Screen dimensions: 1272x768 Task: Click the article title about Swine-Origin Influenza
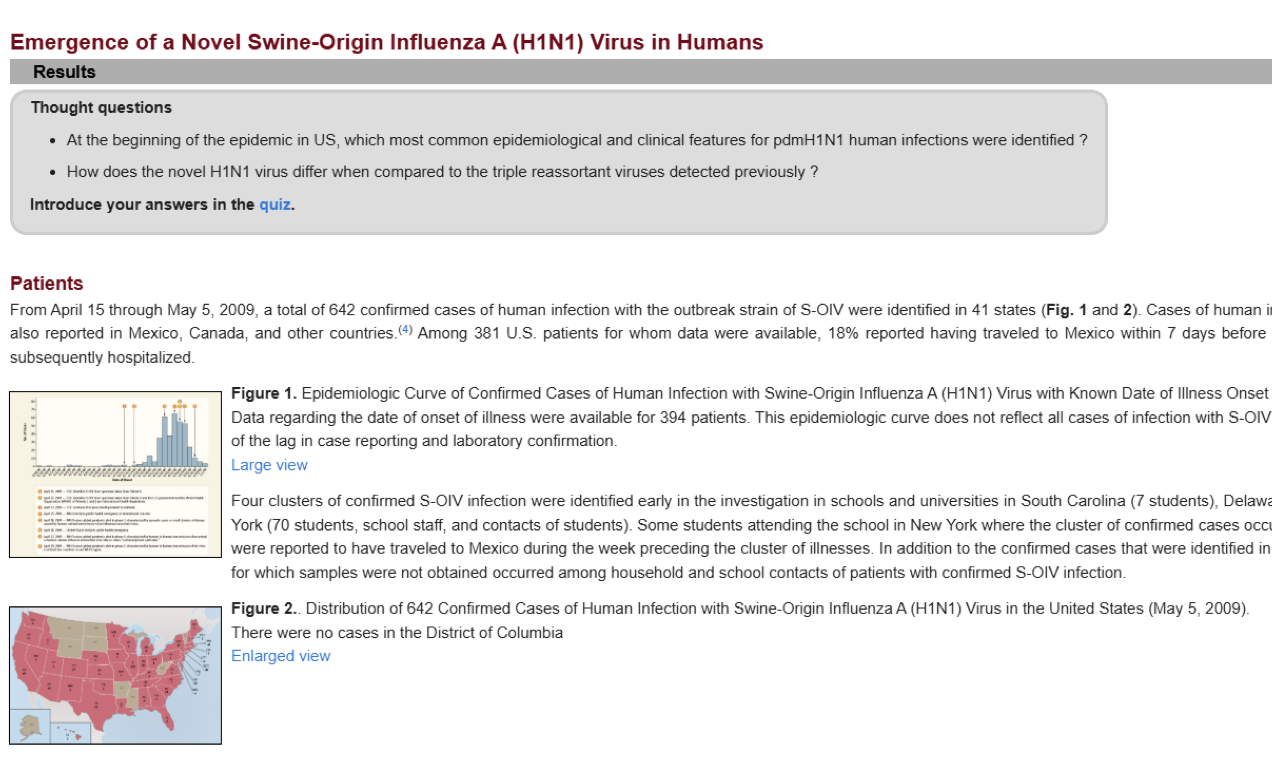pos(386,42)
